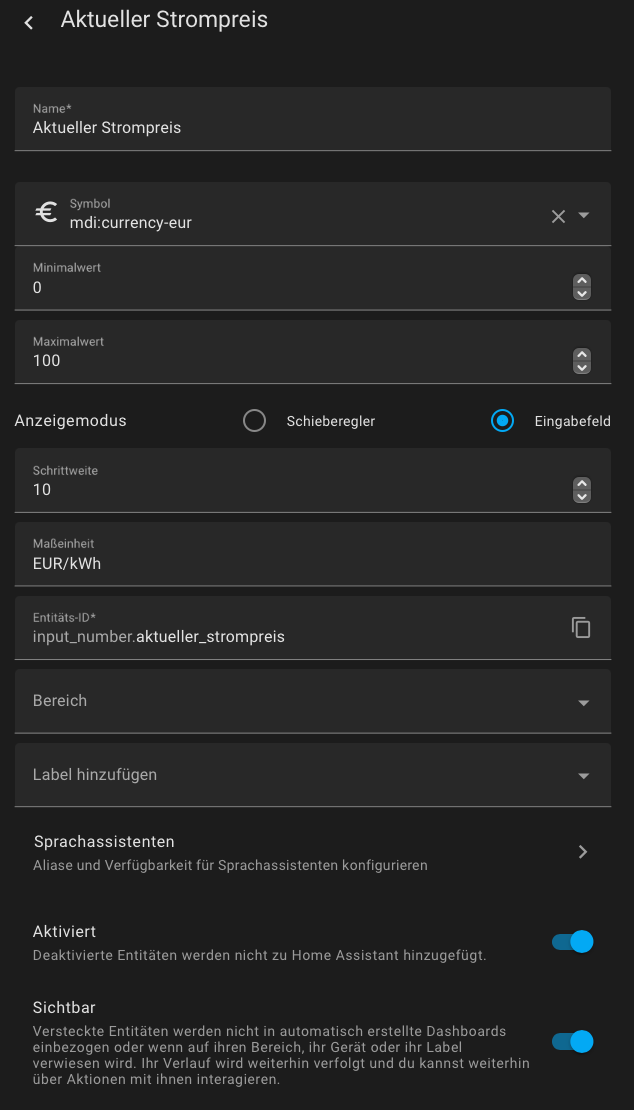Clear the mdi:currency-eur symbol selection
634x1110 pixels.
click(x=558, y=217)
